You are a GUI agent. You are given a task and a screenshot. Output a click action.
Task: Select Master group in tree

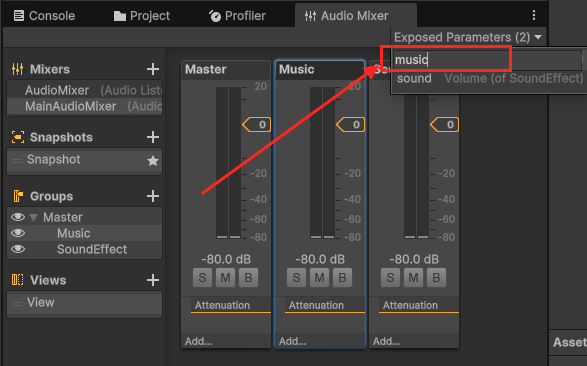(63, 217)
